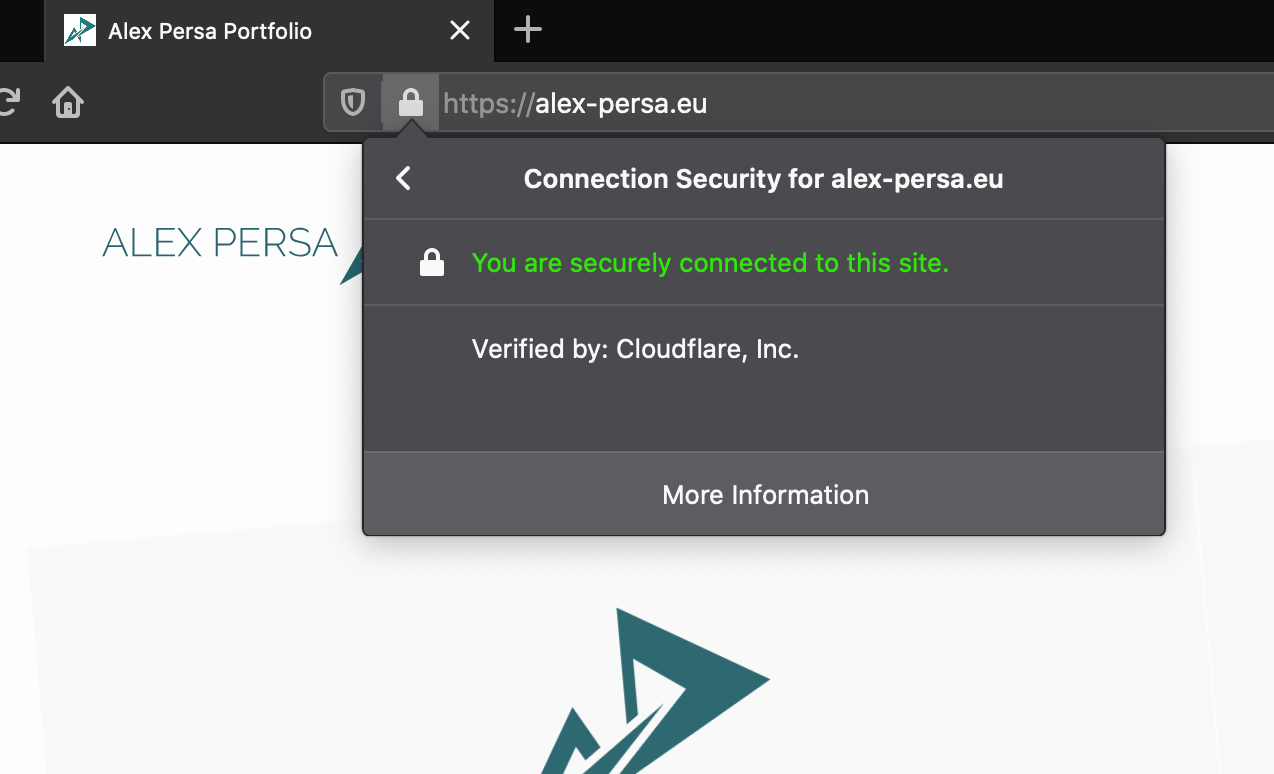Click the Verified by Cloudflare, Inc. text
This screenshot has height=774, width=1274.
click(x=635, y=349)
